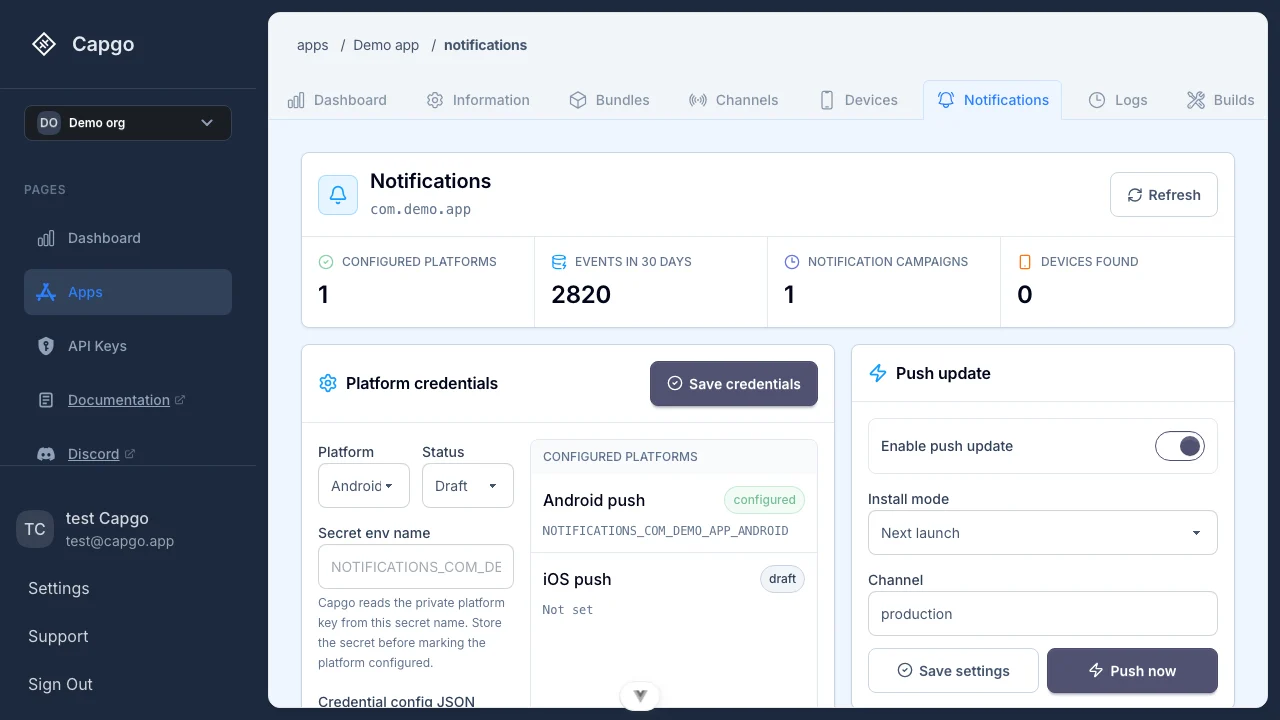Open Dashboard in the sidebar
Viewport: 1280px width, 720px height.
click(128, 238)
